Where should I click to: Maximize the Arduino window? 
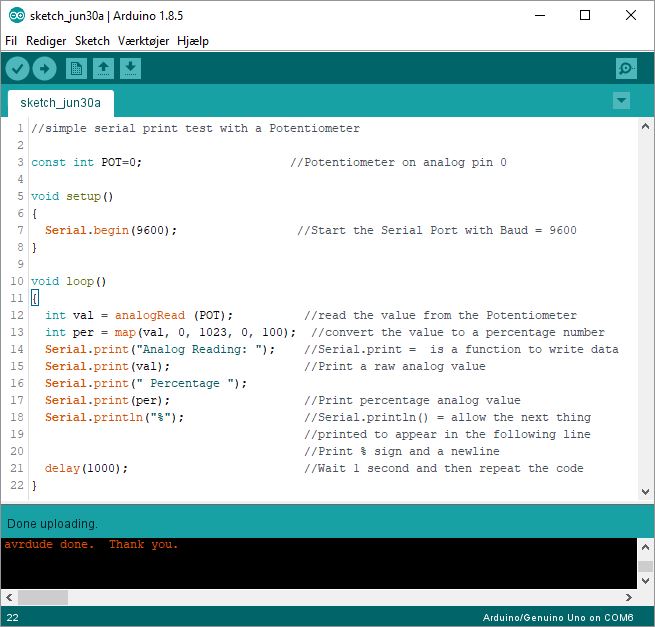pos(585,15)
